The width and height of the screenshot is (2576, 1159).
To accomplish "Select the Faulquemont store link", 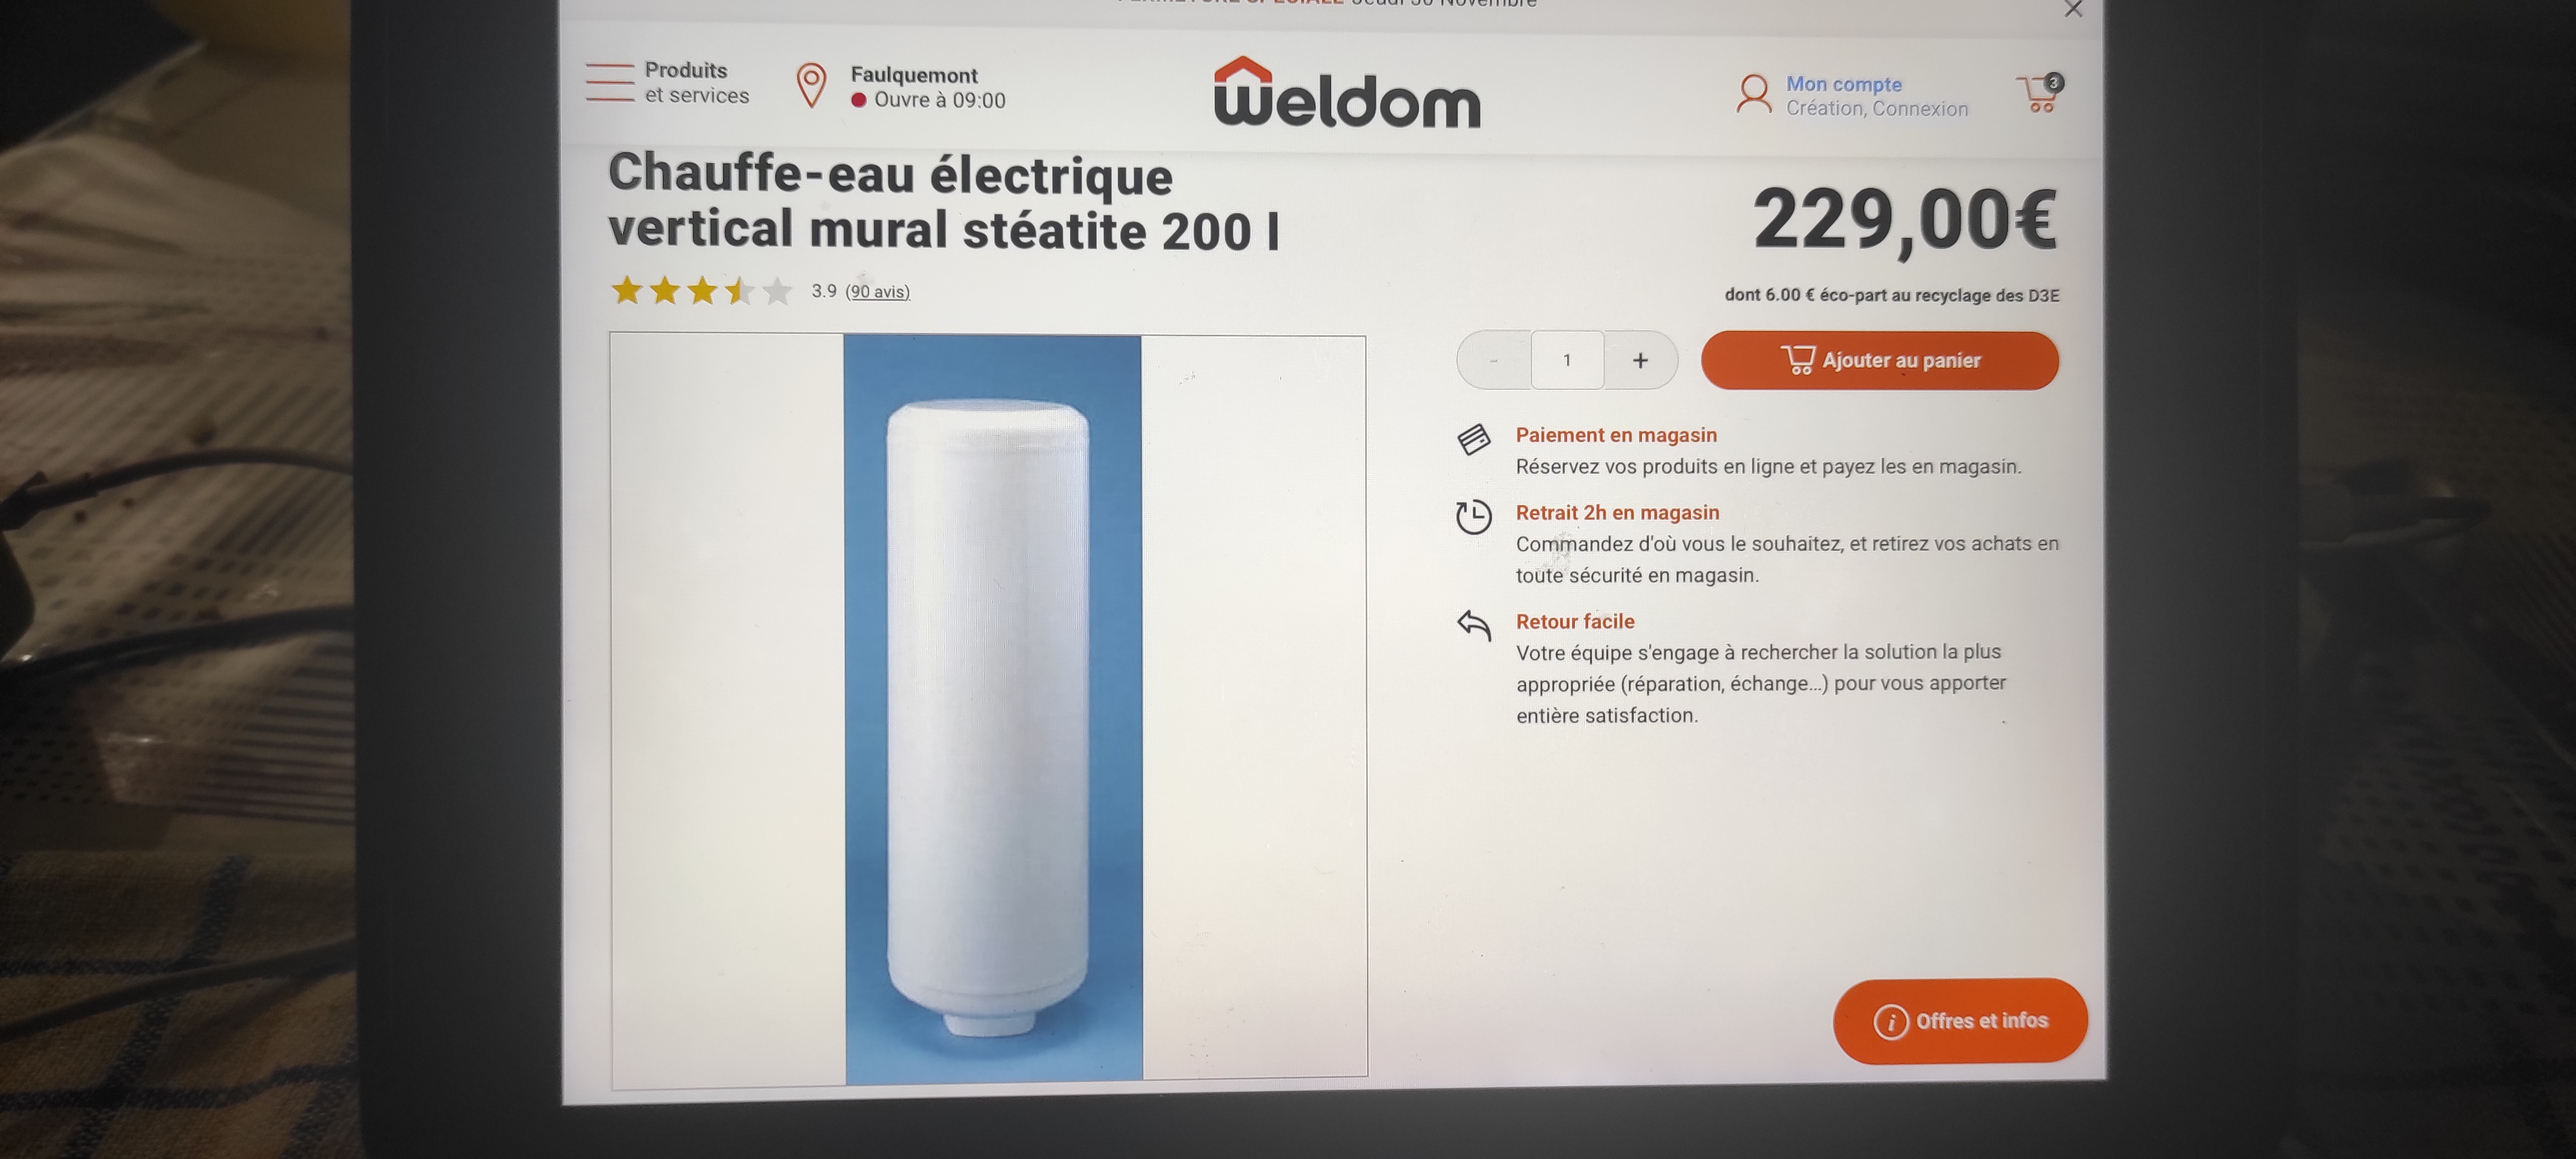I will coord(913,75).
